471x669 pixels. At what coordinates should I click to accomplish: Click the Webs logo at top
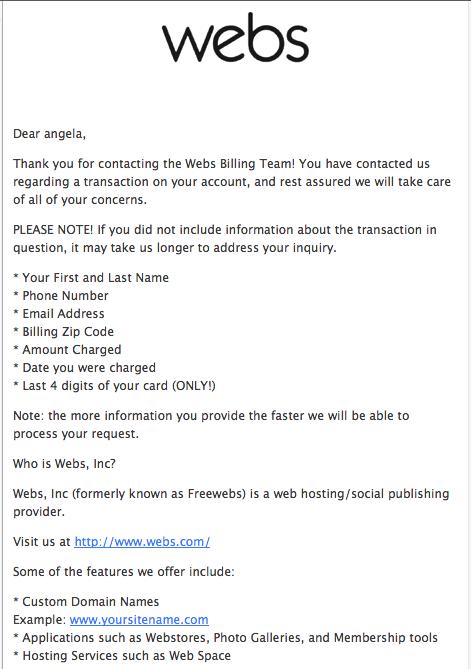[x=235, y=38]
